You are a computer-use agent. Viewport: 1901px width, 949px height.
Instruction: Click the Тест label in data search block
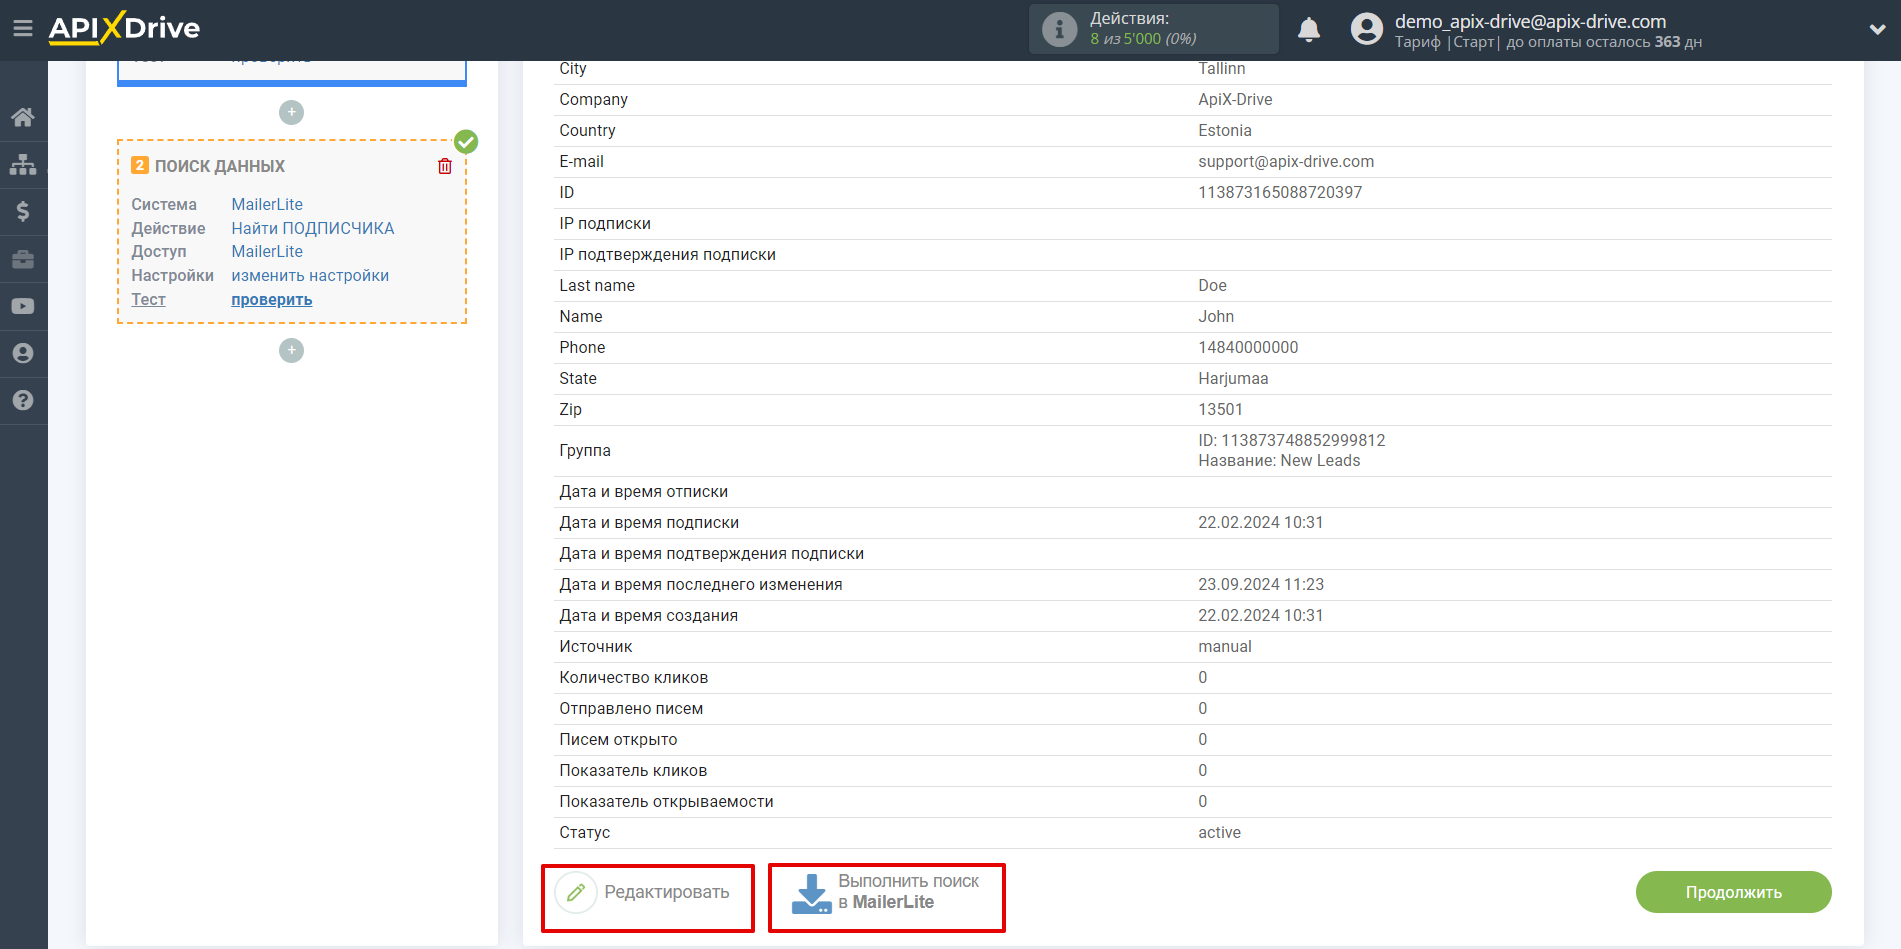click(x=148, y=300)
